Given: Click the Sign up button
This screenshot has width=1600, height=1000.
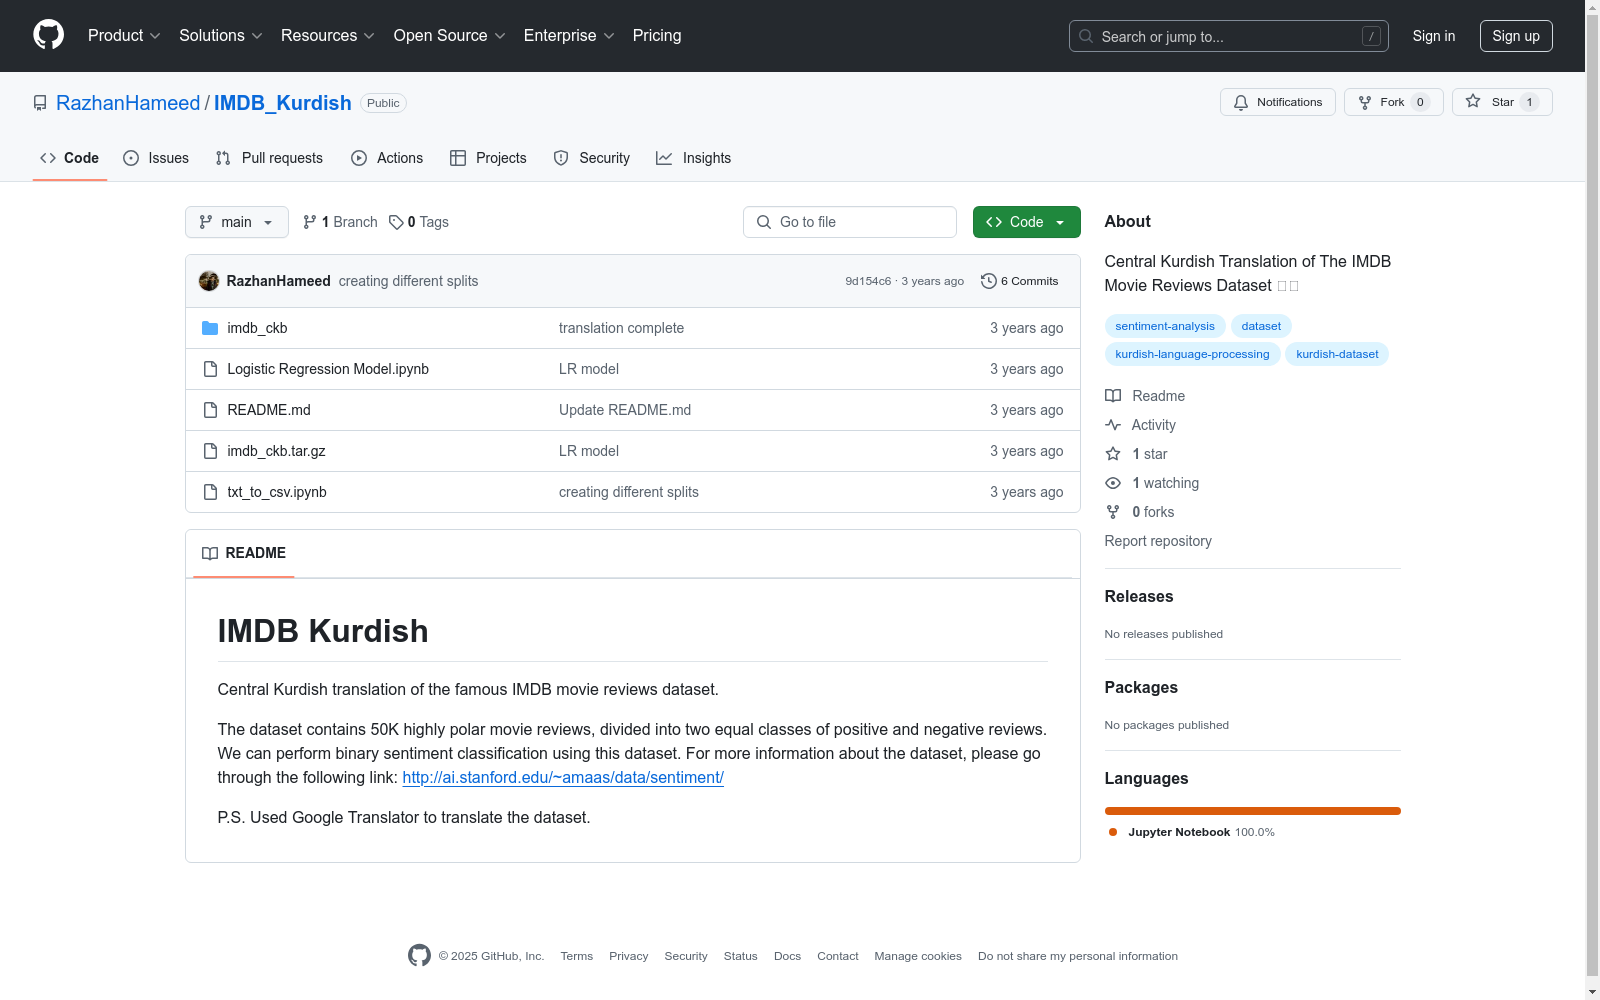Looking at the screenshot, I should (1516, 36).
